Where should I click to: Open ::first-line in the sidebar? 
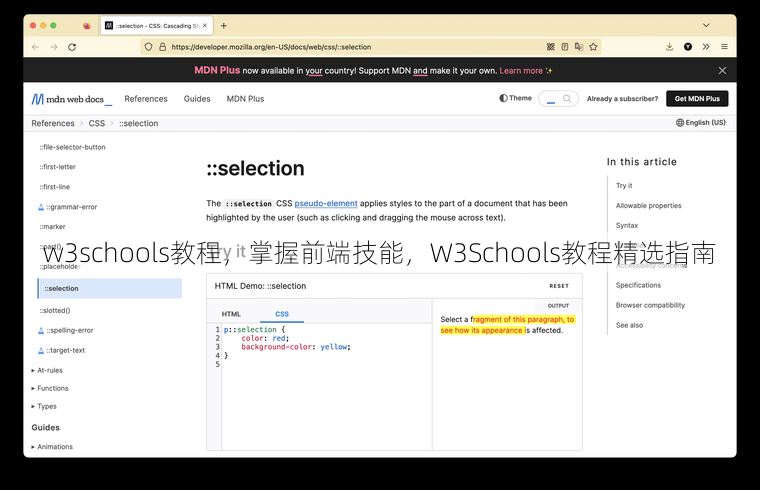coord(54,187)
